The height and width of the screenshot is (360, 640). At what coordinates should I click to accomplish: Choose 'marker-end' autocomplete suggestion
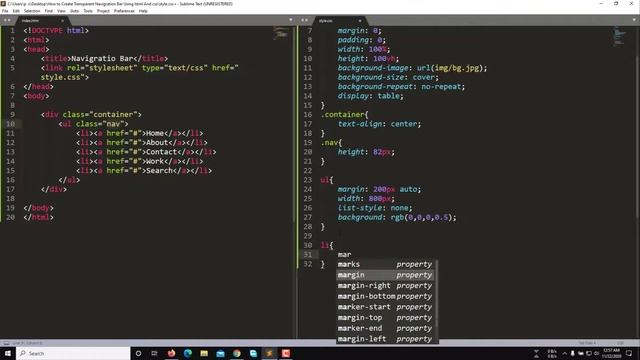384,328
